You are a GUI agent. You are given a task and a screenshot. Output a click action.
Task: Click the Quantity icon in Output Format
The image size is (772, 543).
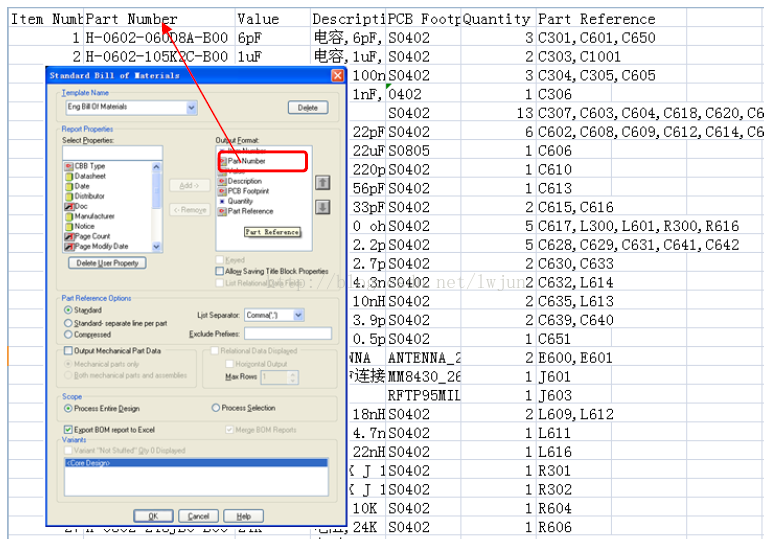(222, 201)
